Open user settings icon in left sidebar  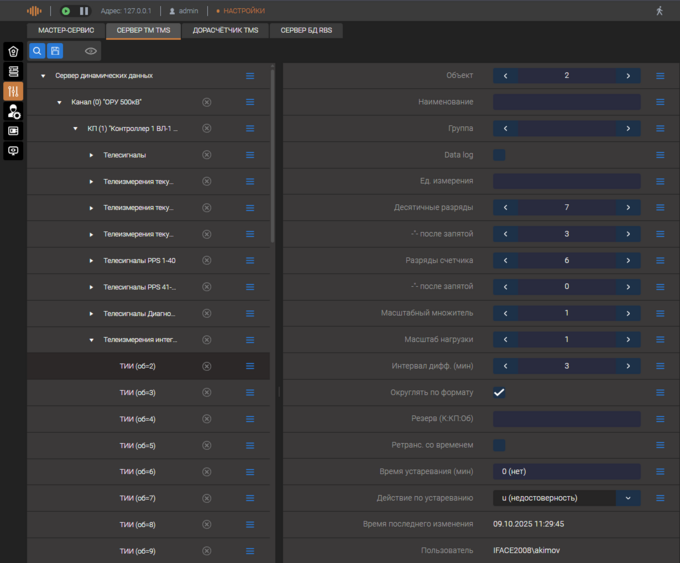[13, 111]
